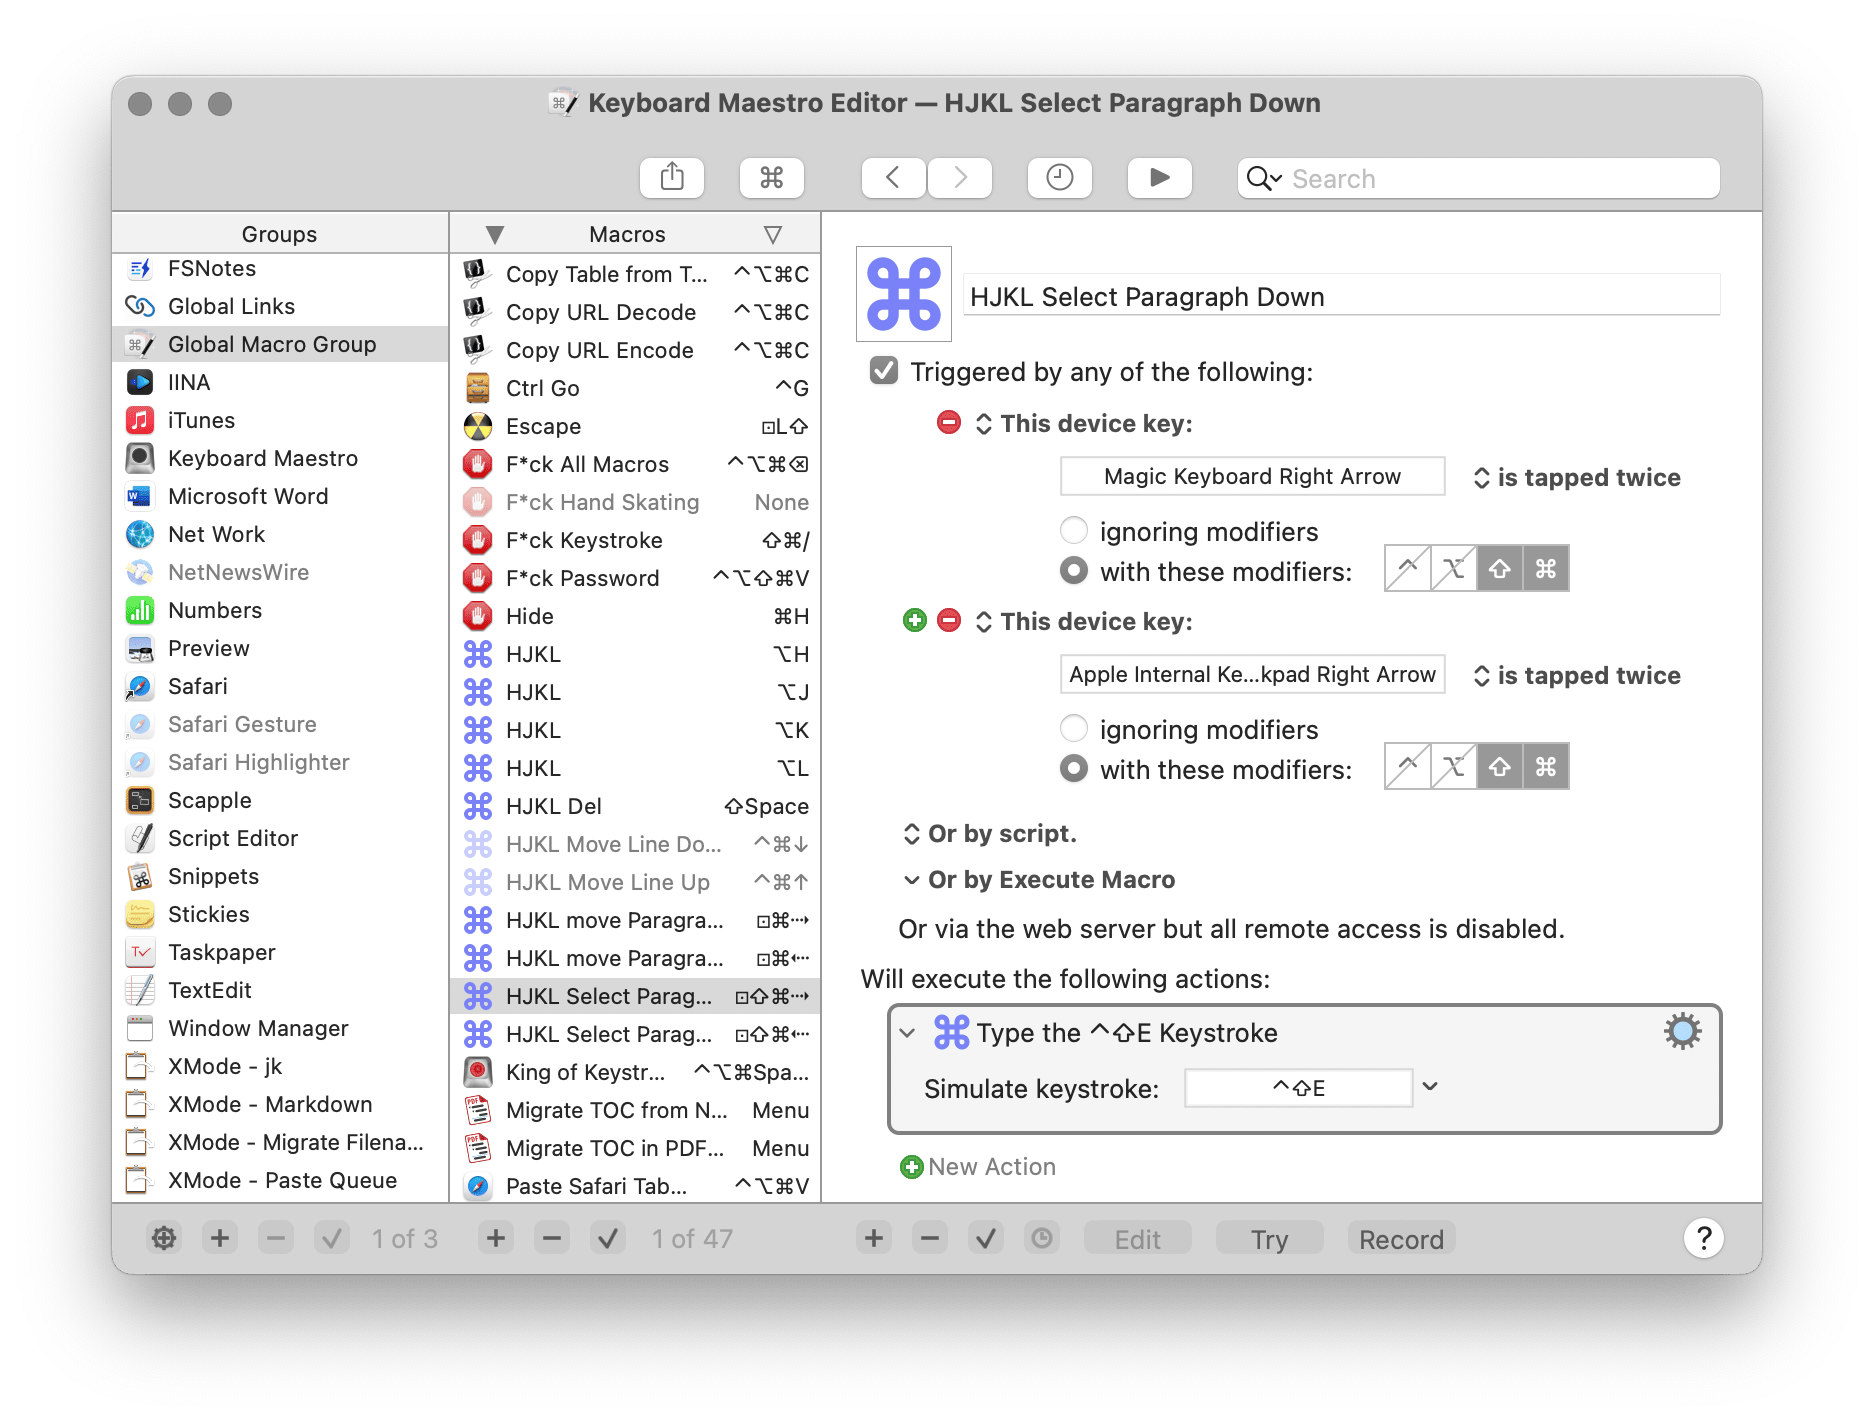This screenshot has height=1422, width=1874.
Task: Go back with the left chevron button
Action: [893, 178]
